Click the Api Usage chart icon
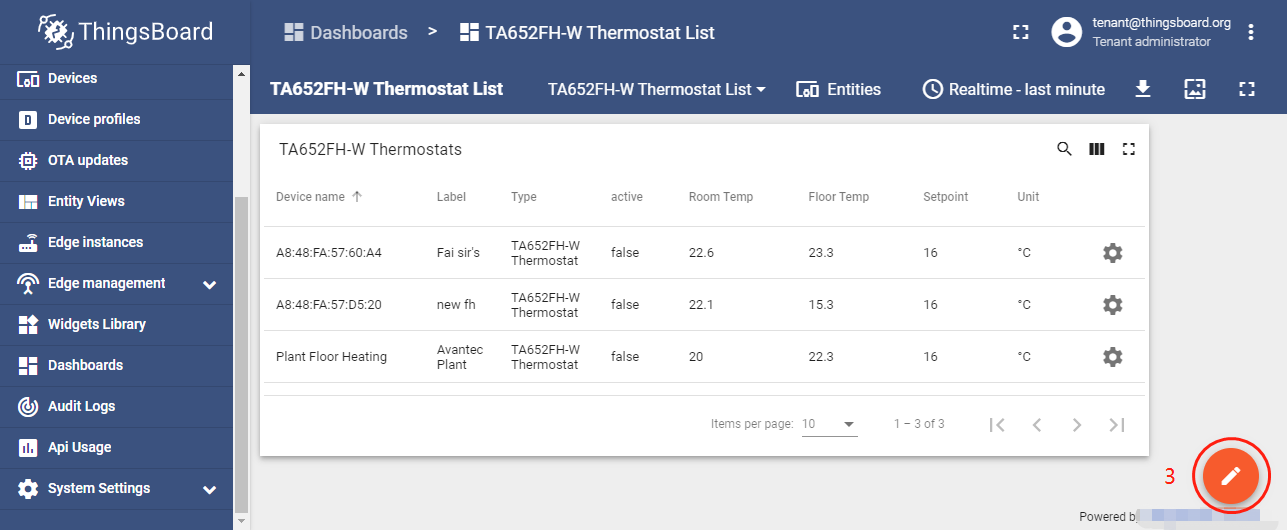The width and height of the screenshot is (1287, 530). tap(28, 447)
